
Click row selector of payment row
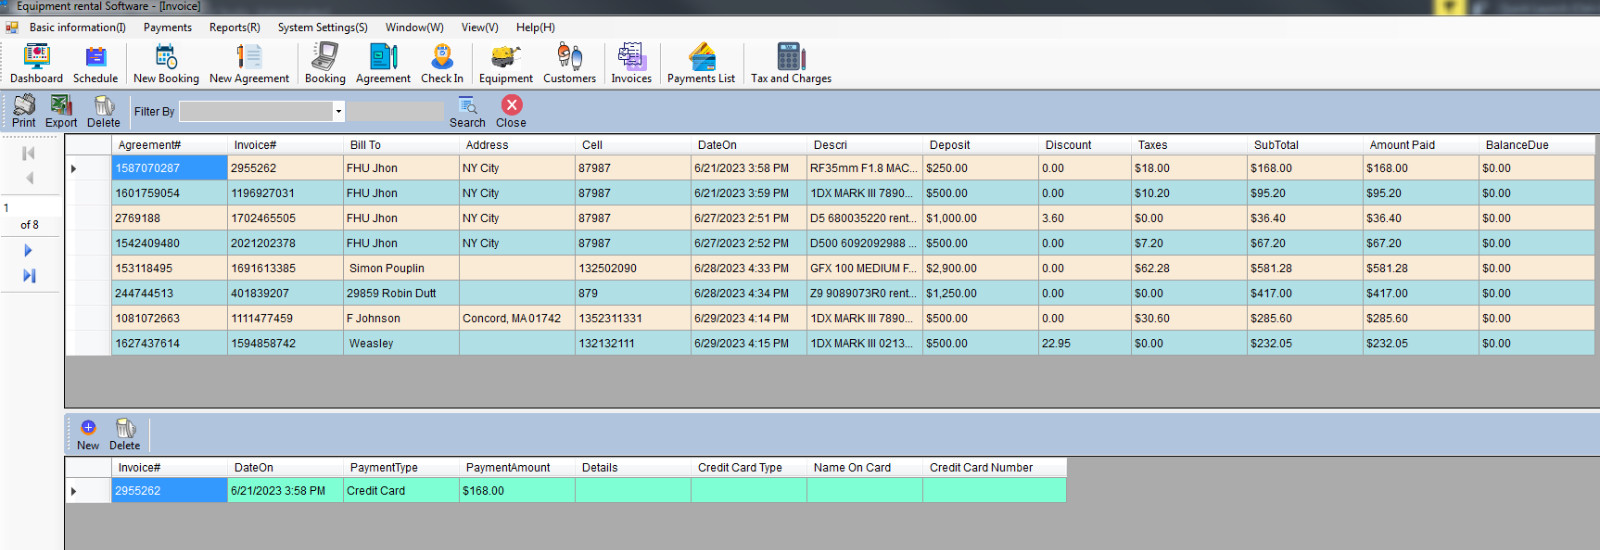point(88,490)
